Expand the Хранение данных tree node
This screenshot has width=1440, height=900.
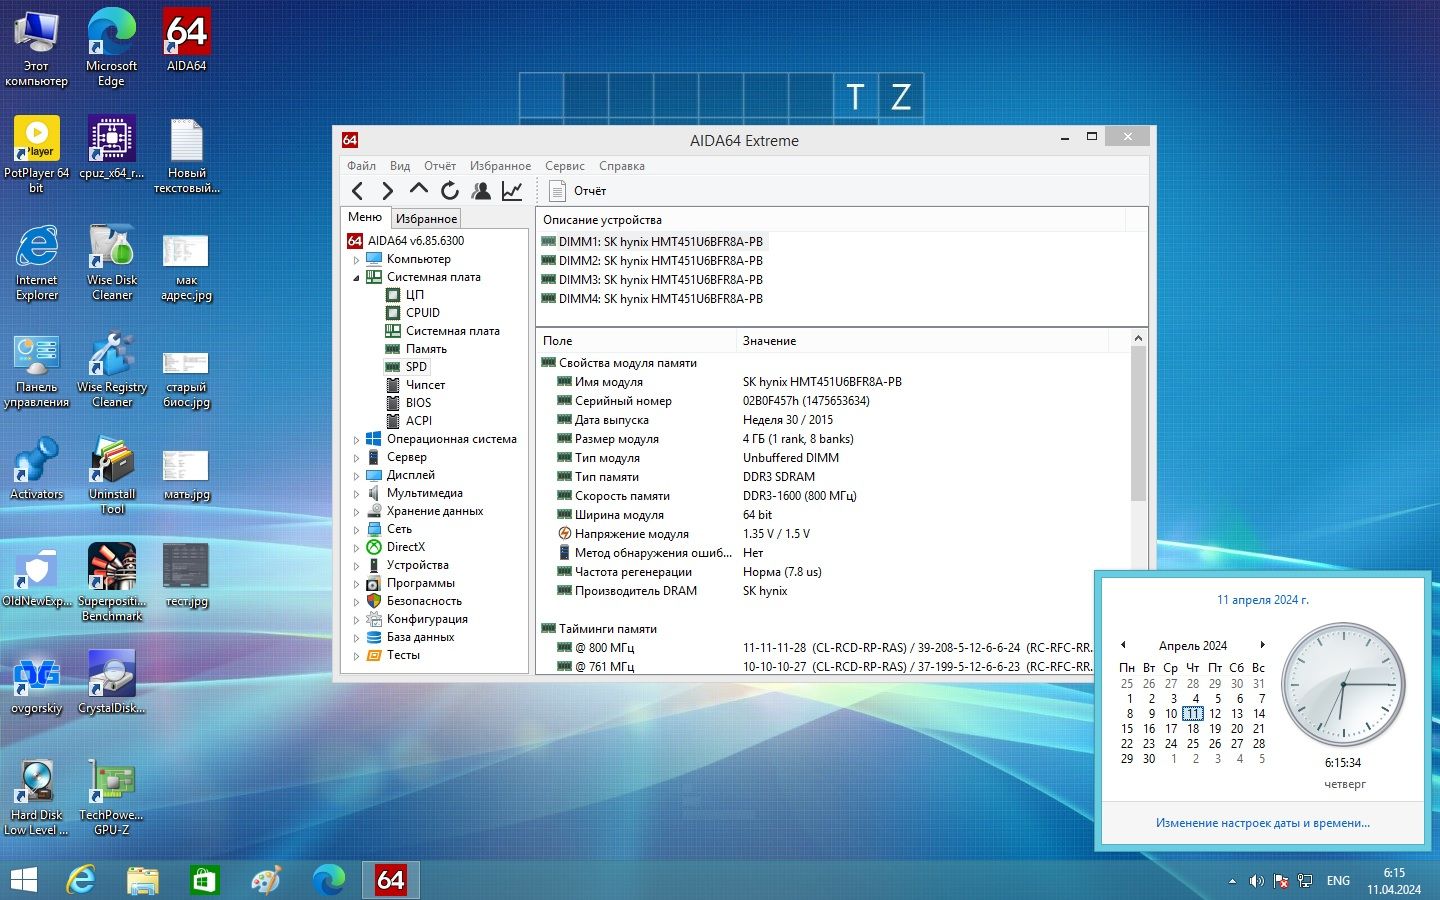(x=356, y=512)
